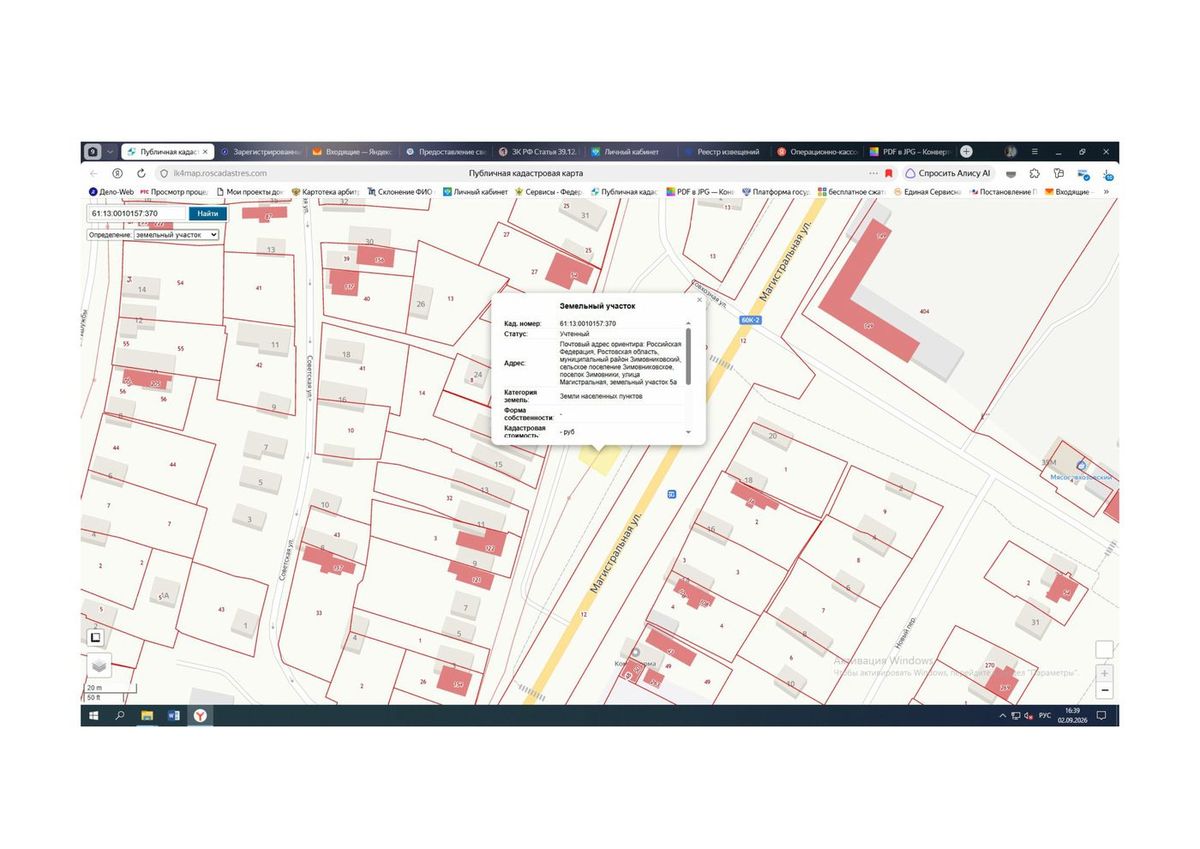Click the info popup vertical scrollbar

pyautogui.click(x=687, y=354)
